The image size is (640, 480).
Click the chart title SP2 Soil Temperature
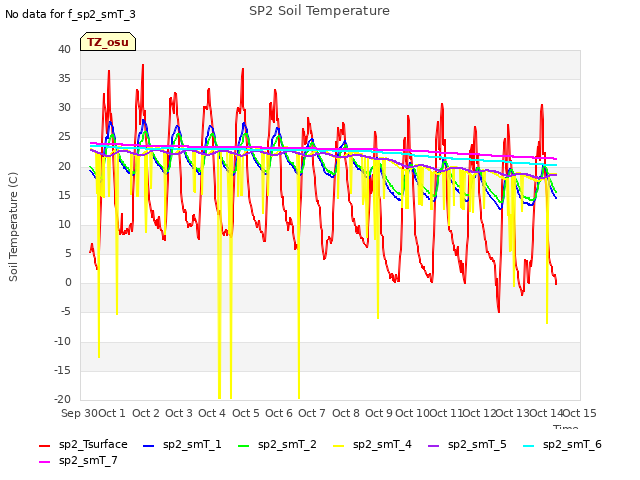[319, 11]
